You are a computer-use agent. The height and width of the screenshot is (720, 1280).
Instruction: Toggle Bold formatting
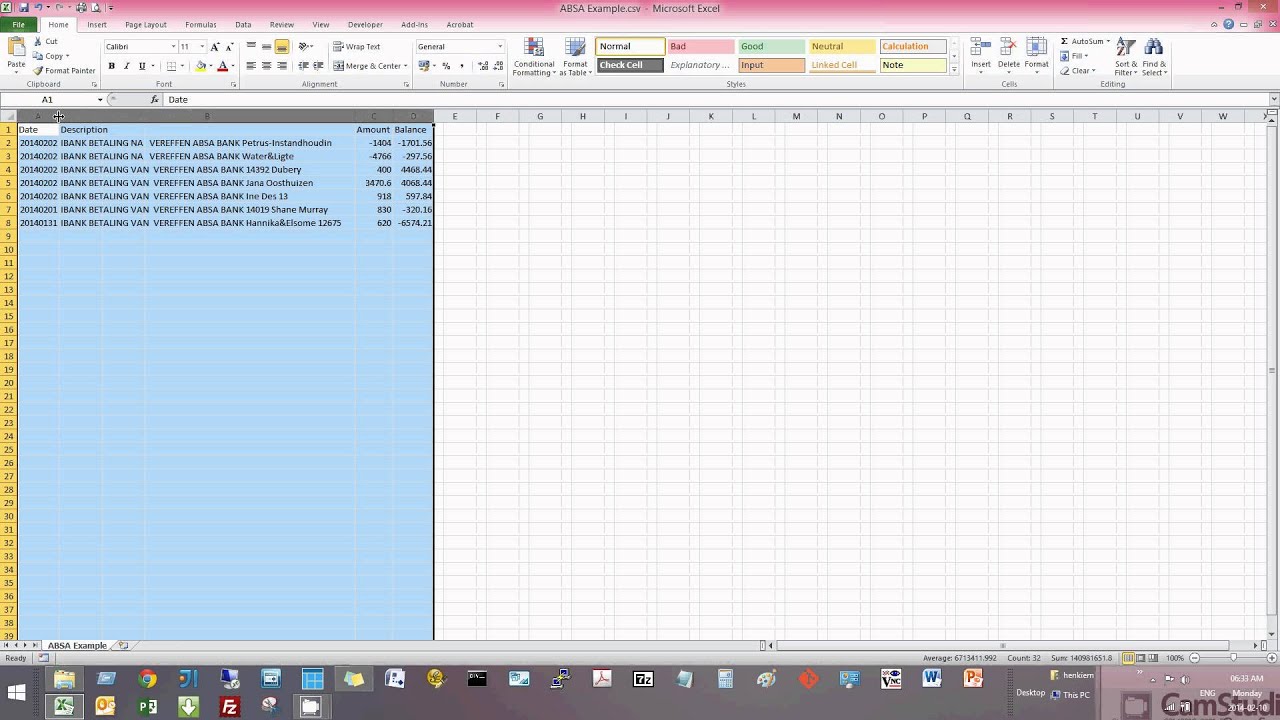pos(112,66)
